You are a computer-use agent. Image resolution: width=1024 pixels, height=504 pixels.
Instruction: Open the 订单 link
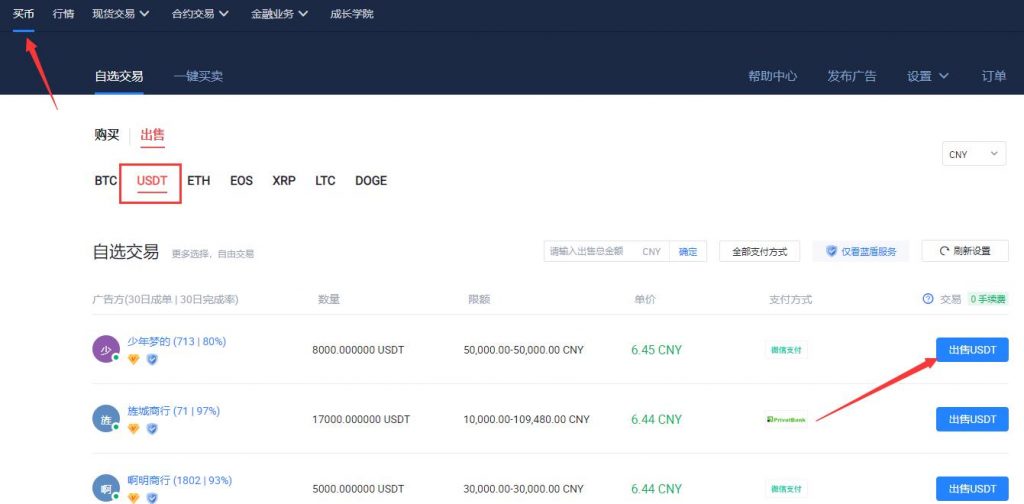tap(994, 76)
